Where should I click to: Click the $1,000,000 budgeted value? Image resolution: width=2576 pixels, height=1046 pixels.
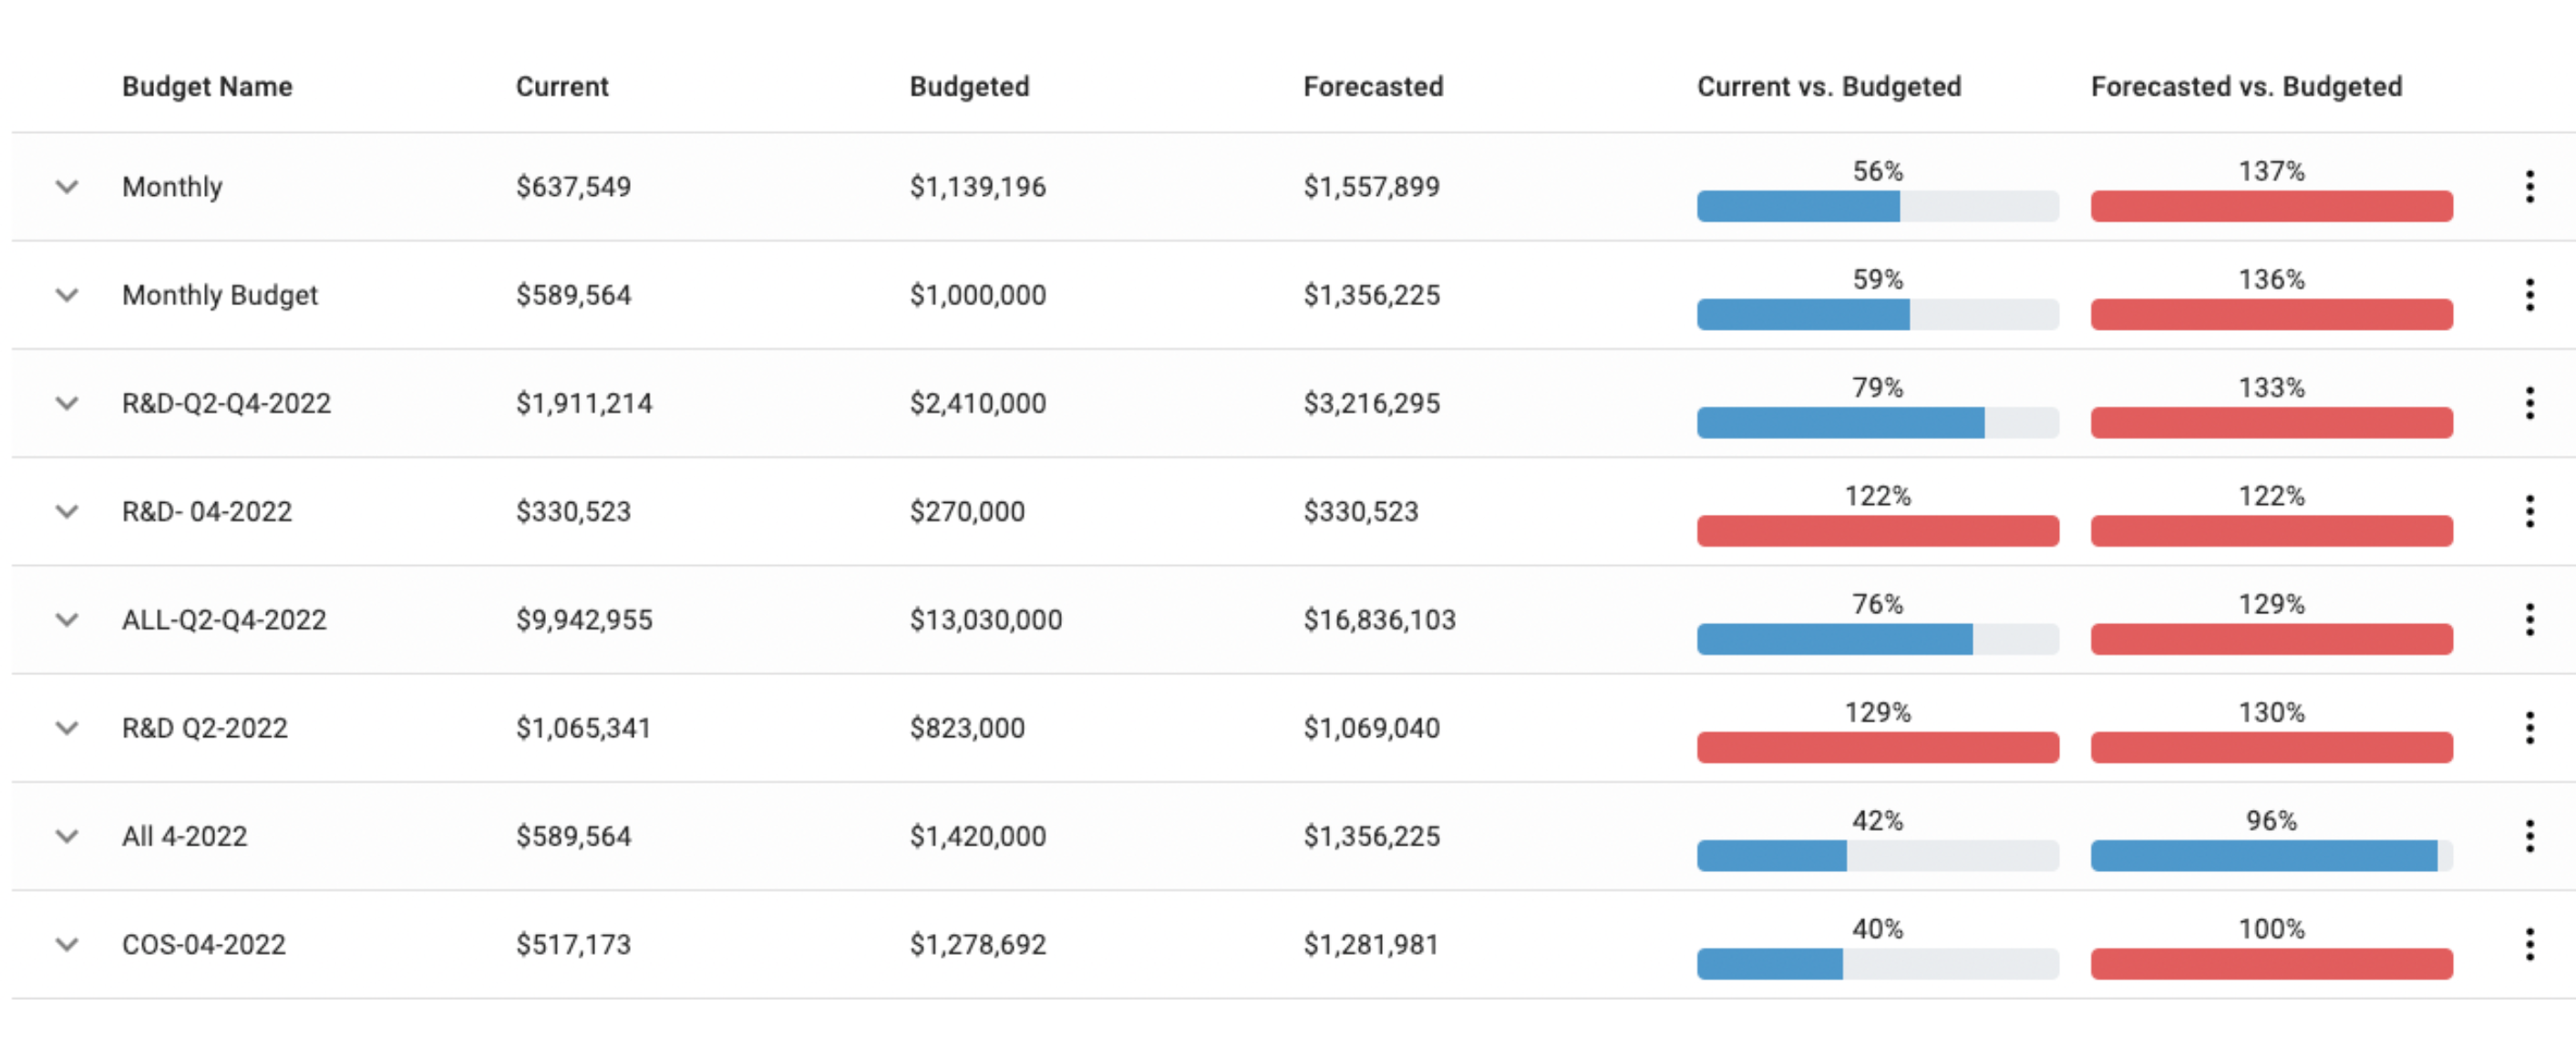(978, 295)
